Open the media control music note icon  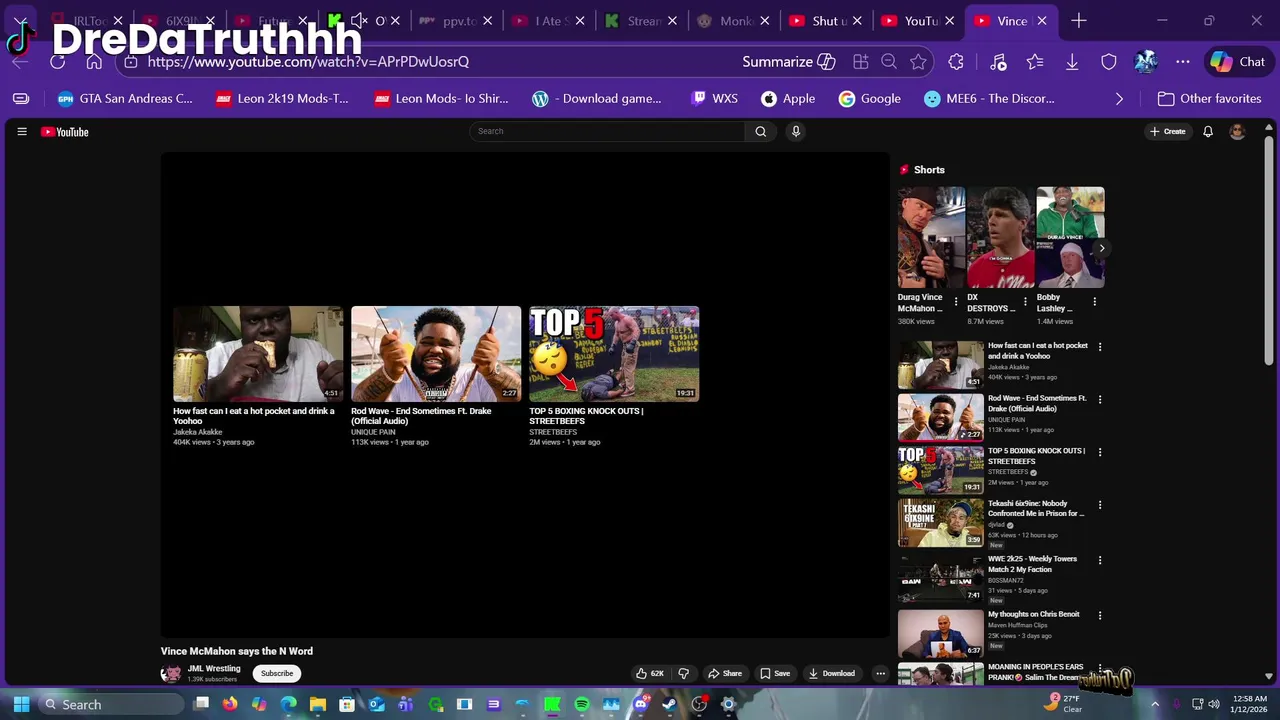pos(998,61)
